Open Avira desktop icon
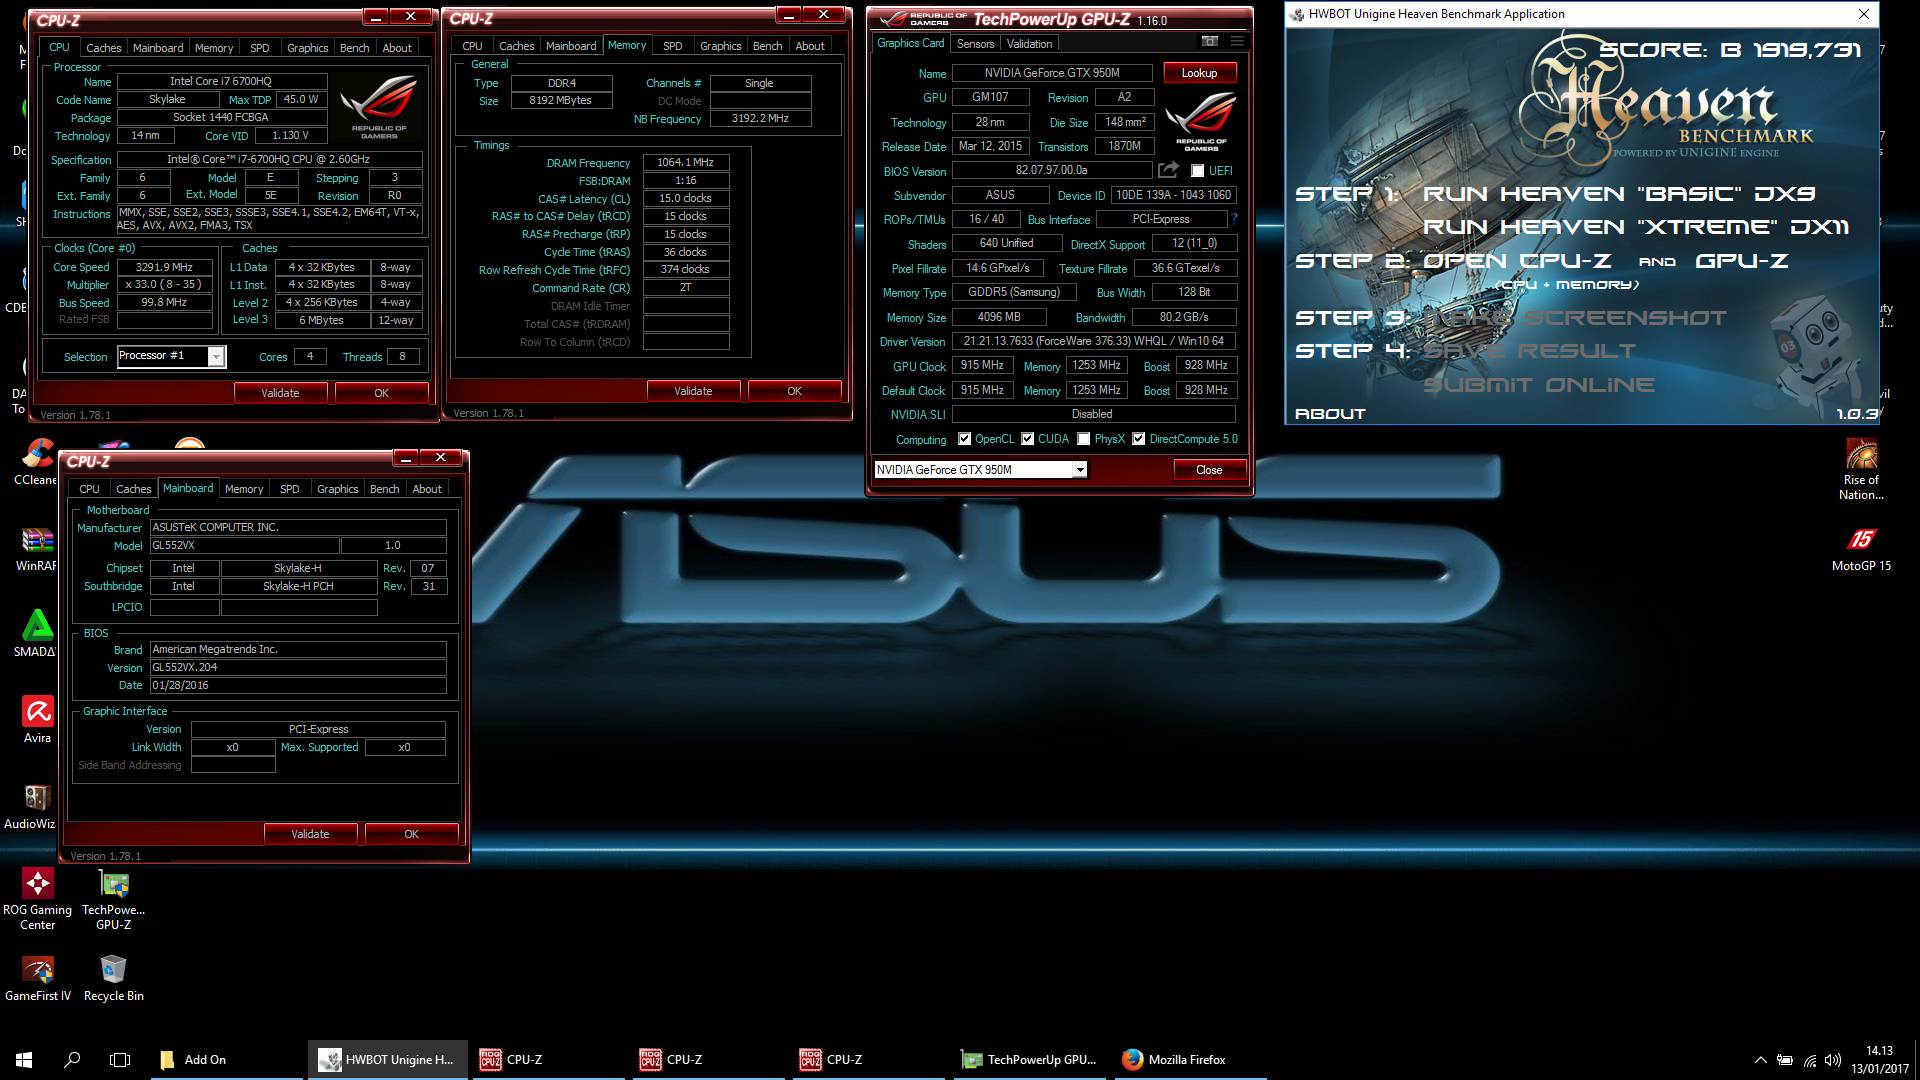Viewport: 1920px width, 1080px height. tap(37, 720)
